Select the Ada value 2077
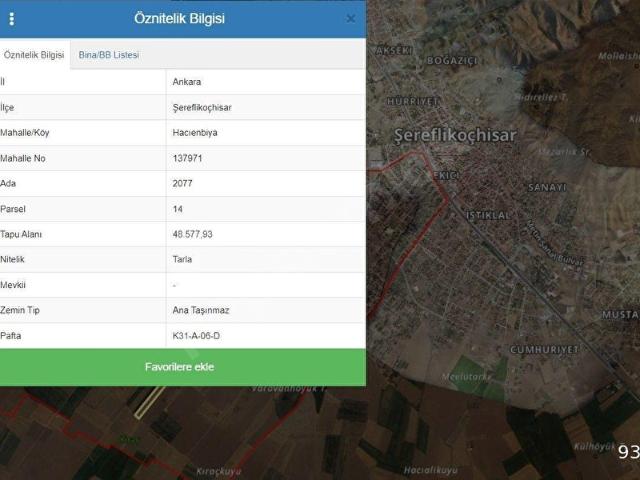Viewport: 640px width, 480px height. pos(182,183)
